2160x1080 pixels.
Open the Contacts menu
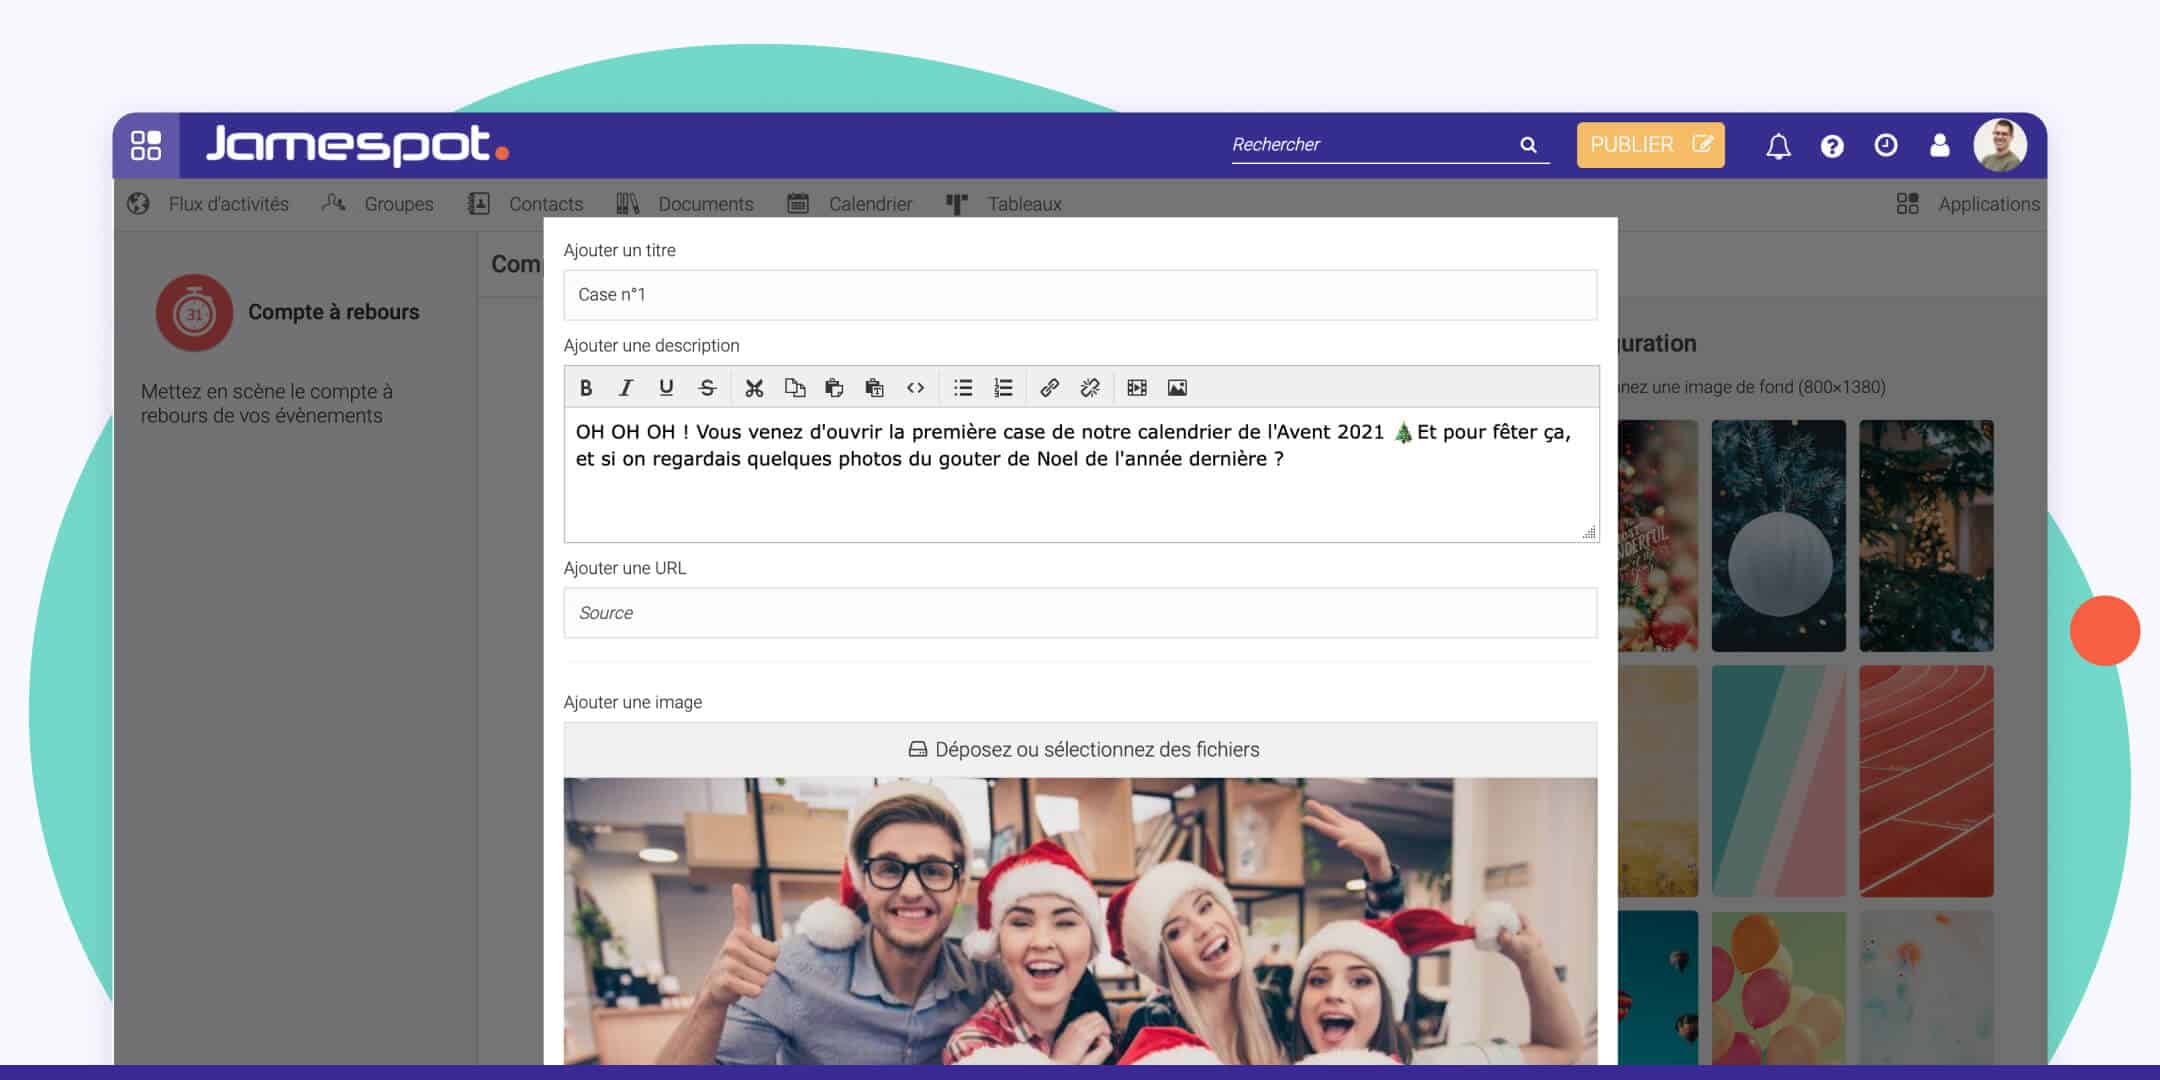coord(525,204)
